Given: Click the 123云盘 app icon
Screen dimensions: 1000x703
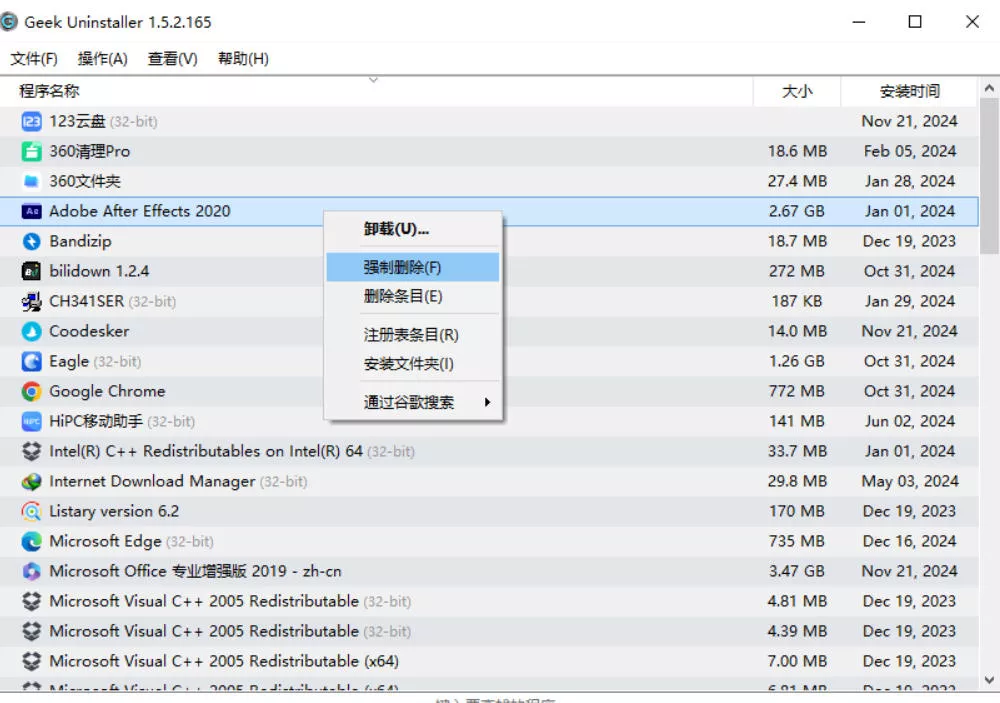Looking at the screenshot, I should (x=31, y=121).
